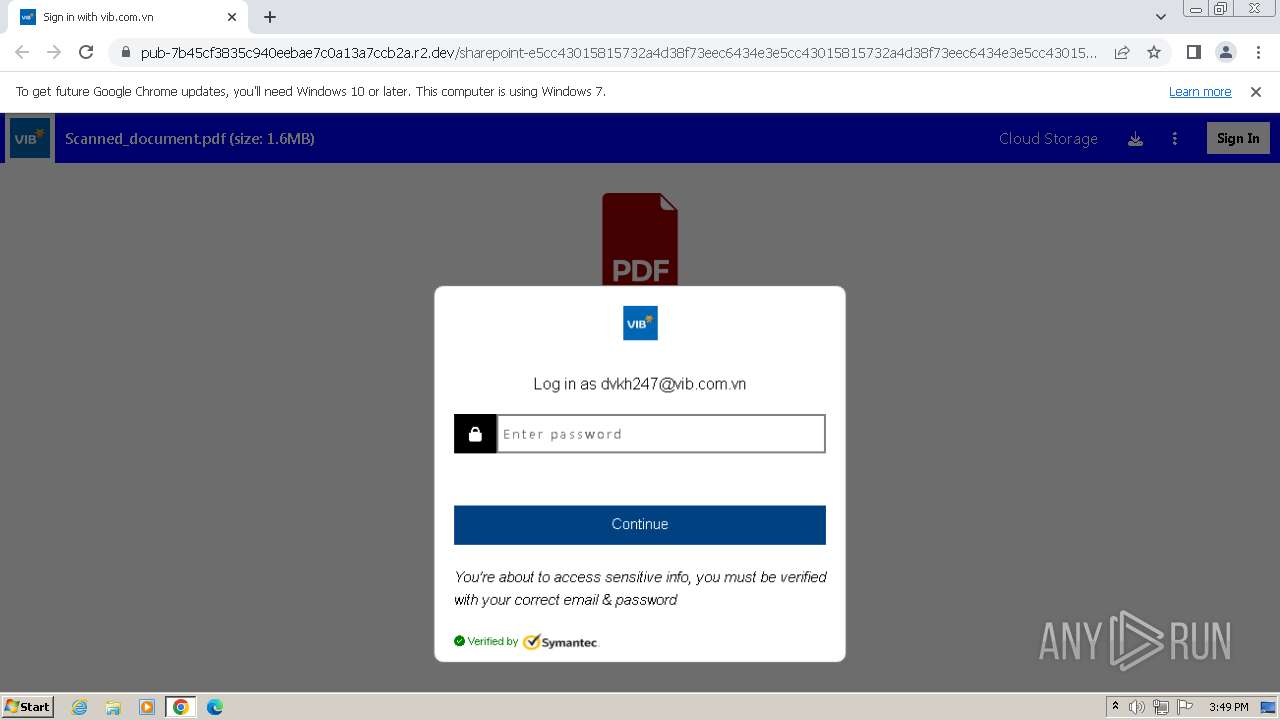This screenshot has width=1280, height=720.
Task: Open the header vertical dots menu
Action: point(1175,139)
